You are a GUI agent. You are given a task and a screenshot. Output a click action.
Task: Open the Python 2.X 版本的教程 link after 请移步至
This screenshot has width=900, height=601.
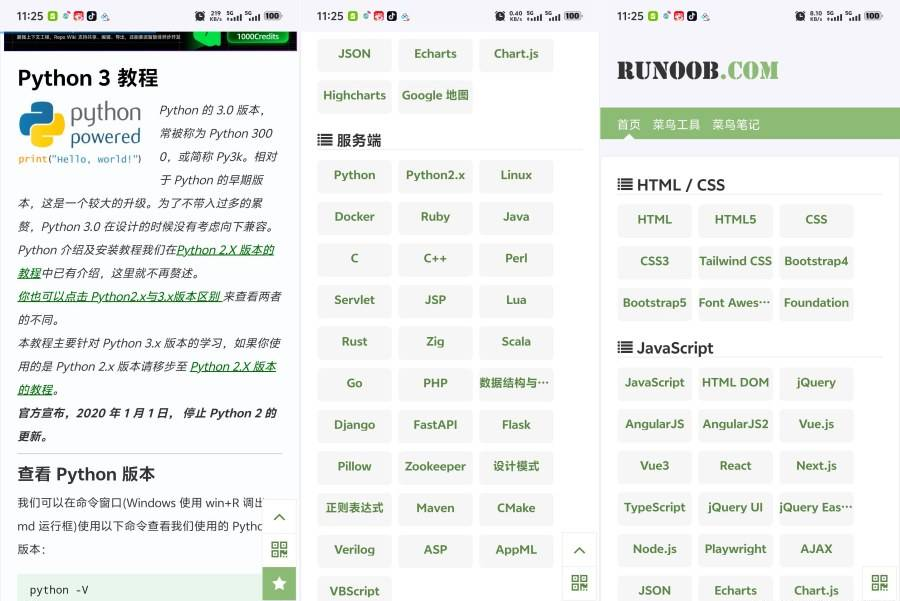[x=233, y=366]
